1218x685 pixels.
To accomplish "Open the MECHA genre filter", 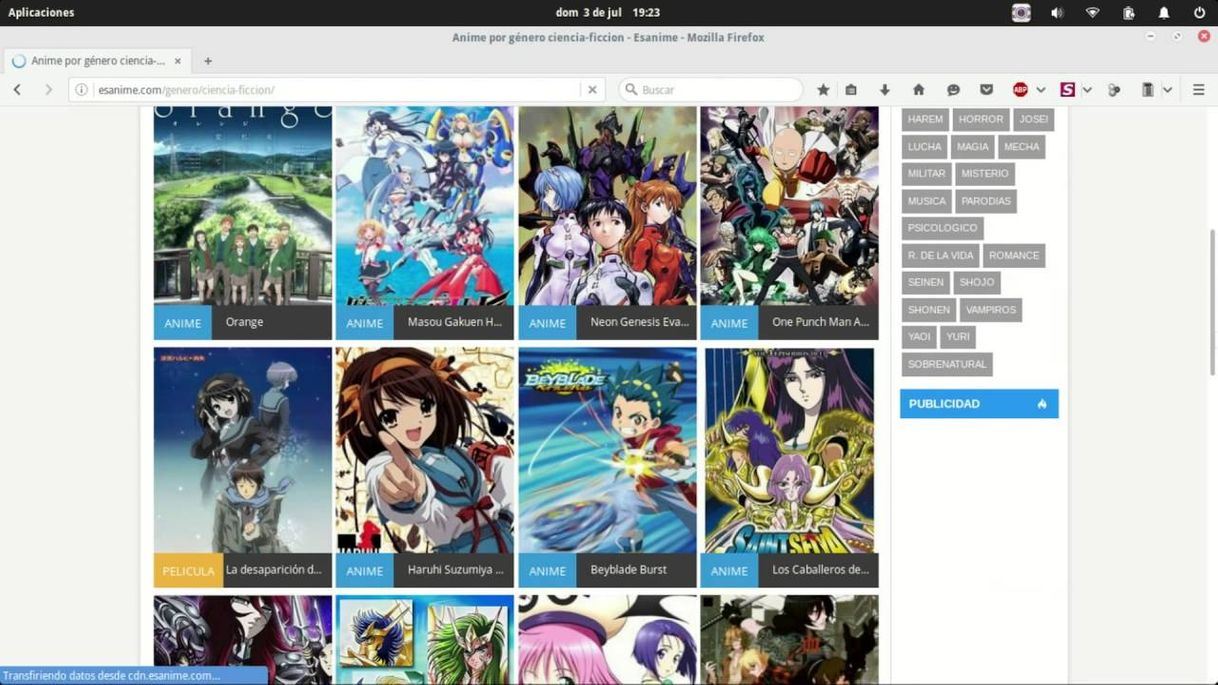I will [1021, 146].
